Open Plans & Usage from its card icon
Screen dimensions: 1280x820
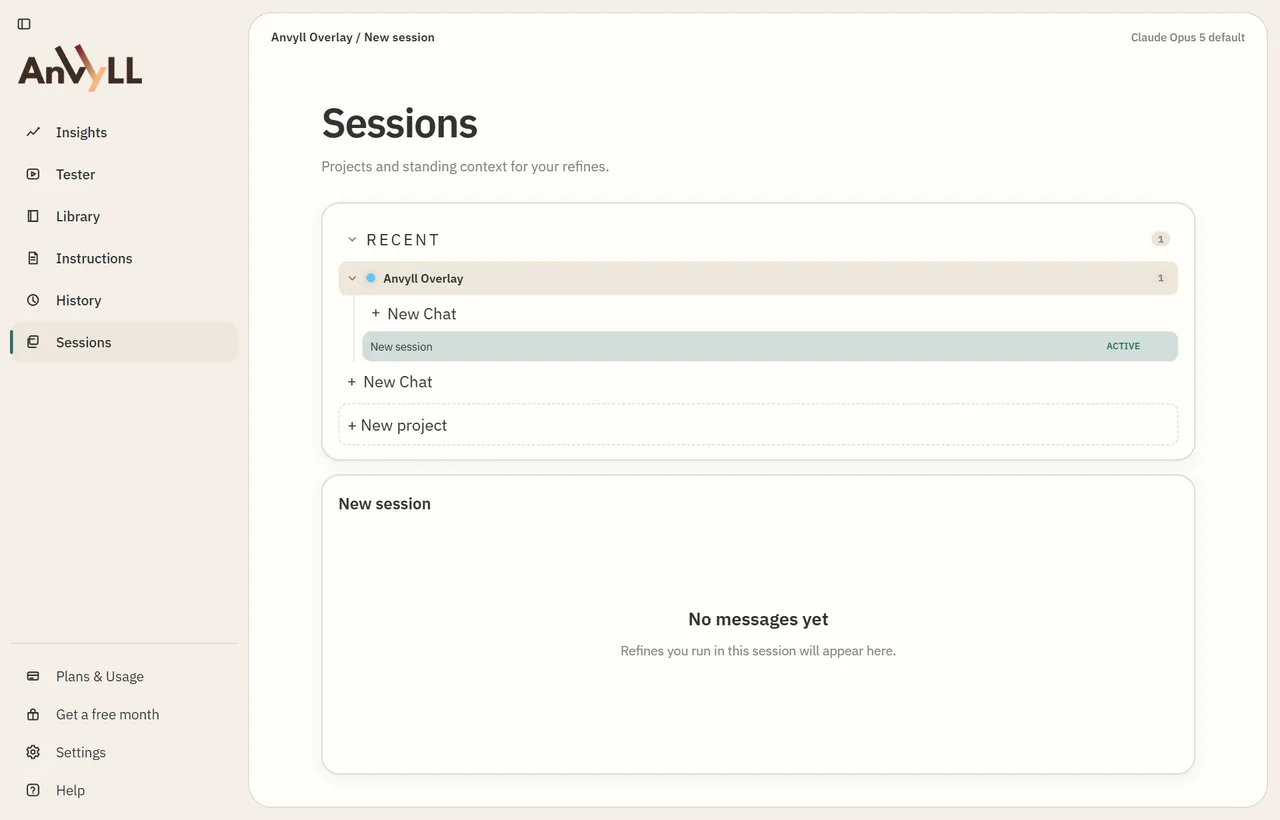tap(33, 676)
